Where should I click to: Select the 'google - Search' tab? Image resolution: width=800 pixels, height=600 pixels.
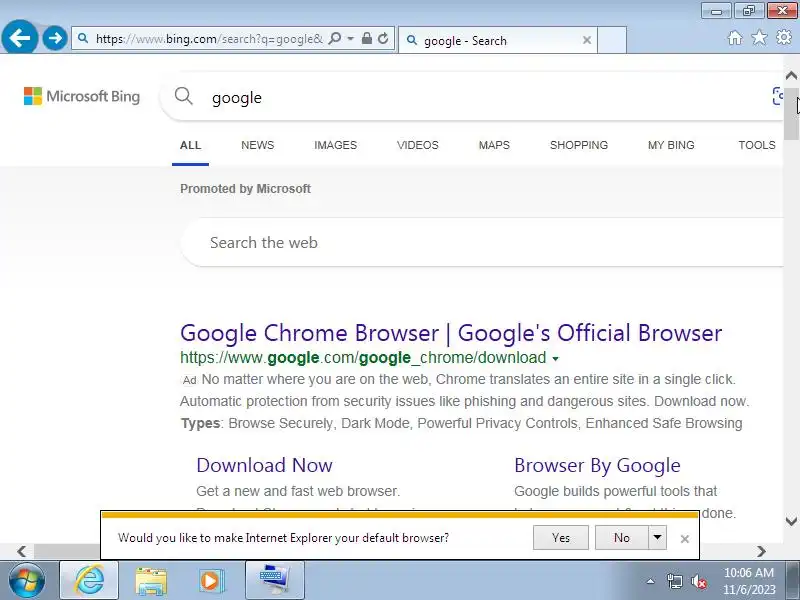[497, 40]
